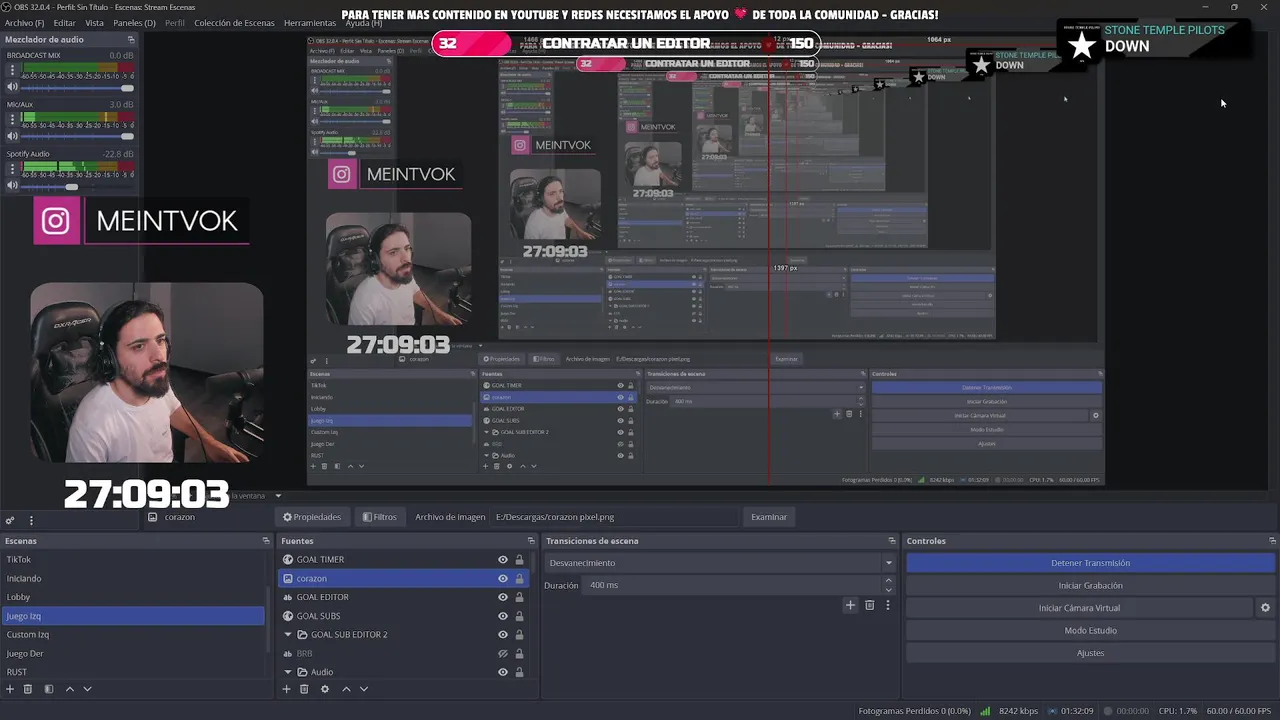The height and width of the screenshot is (720, 1280).
Task: Open Spotify Audio three-dot options menu
Action: coord(12,168)
